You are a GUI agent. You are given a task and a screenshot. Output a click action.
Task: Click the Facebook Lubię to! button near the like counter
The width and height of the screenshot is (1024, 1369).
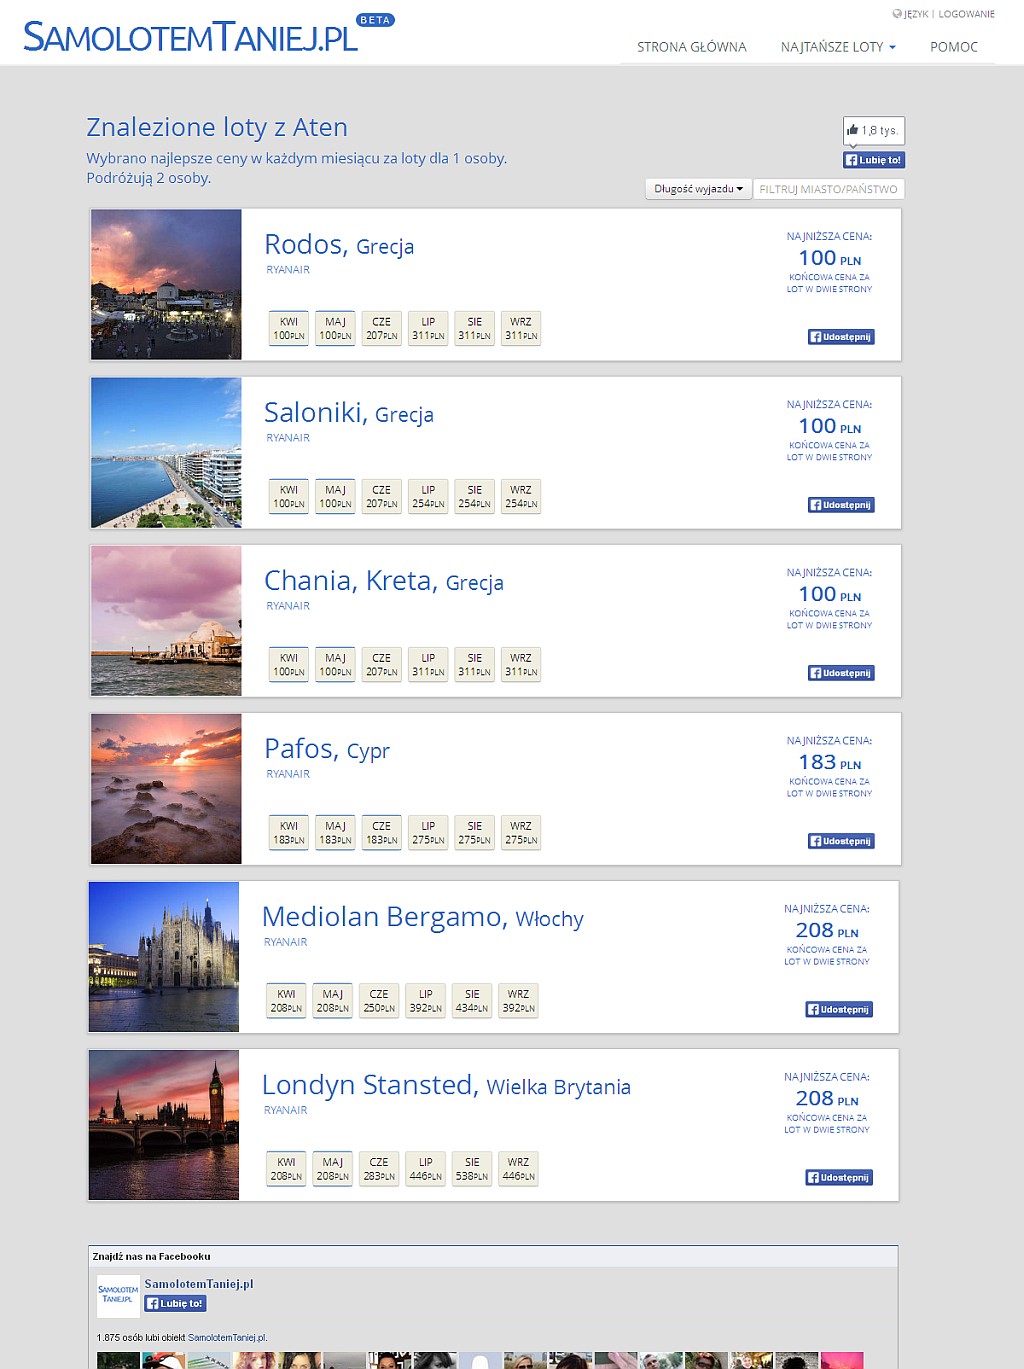pyautogui.click(x=874, y=160)
